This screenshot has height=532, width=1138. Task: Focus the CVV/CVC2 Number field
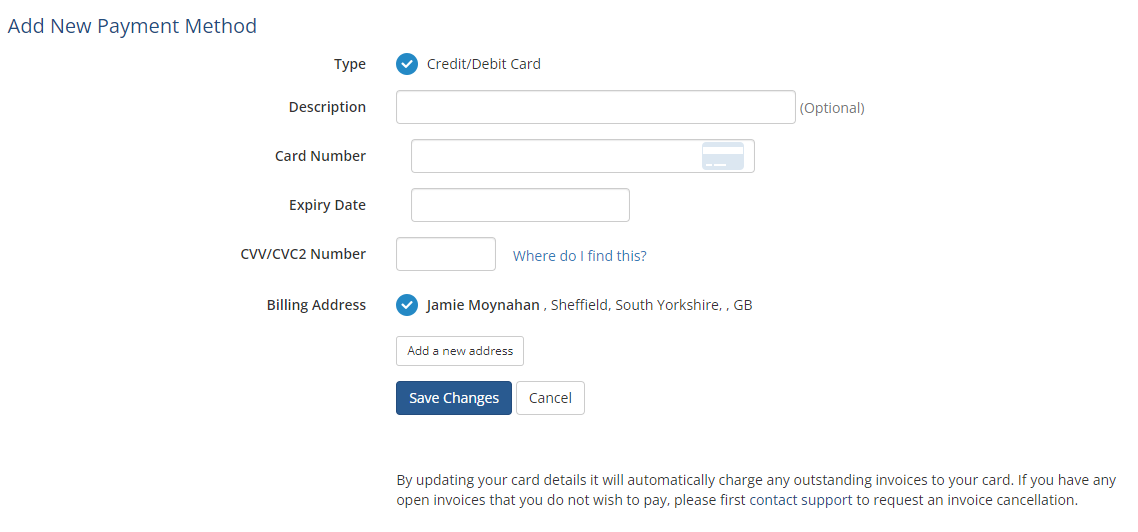pos(446,254)
